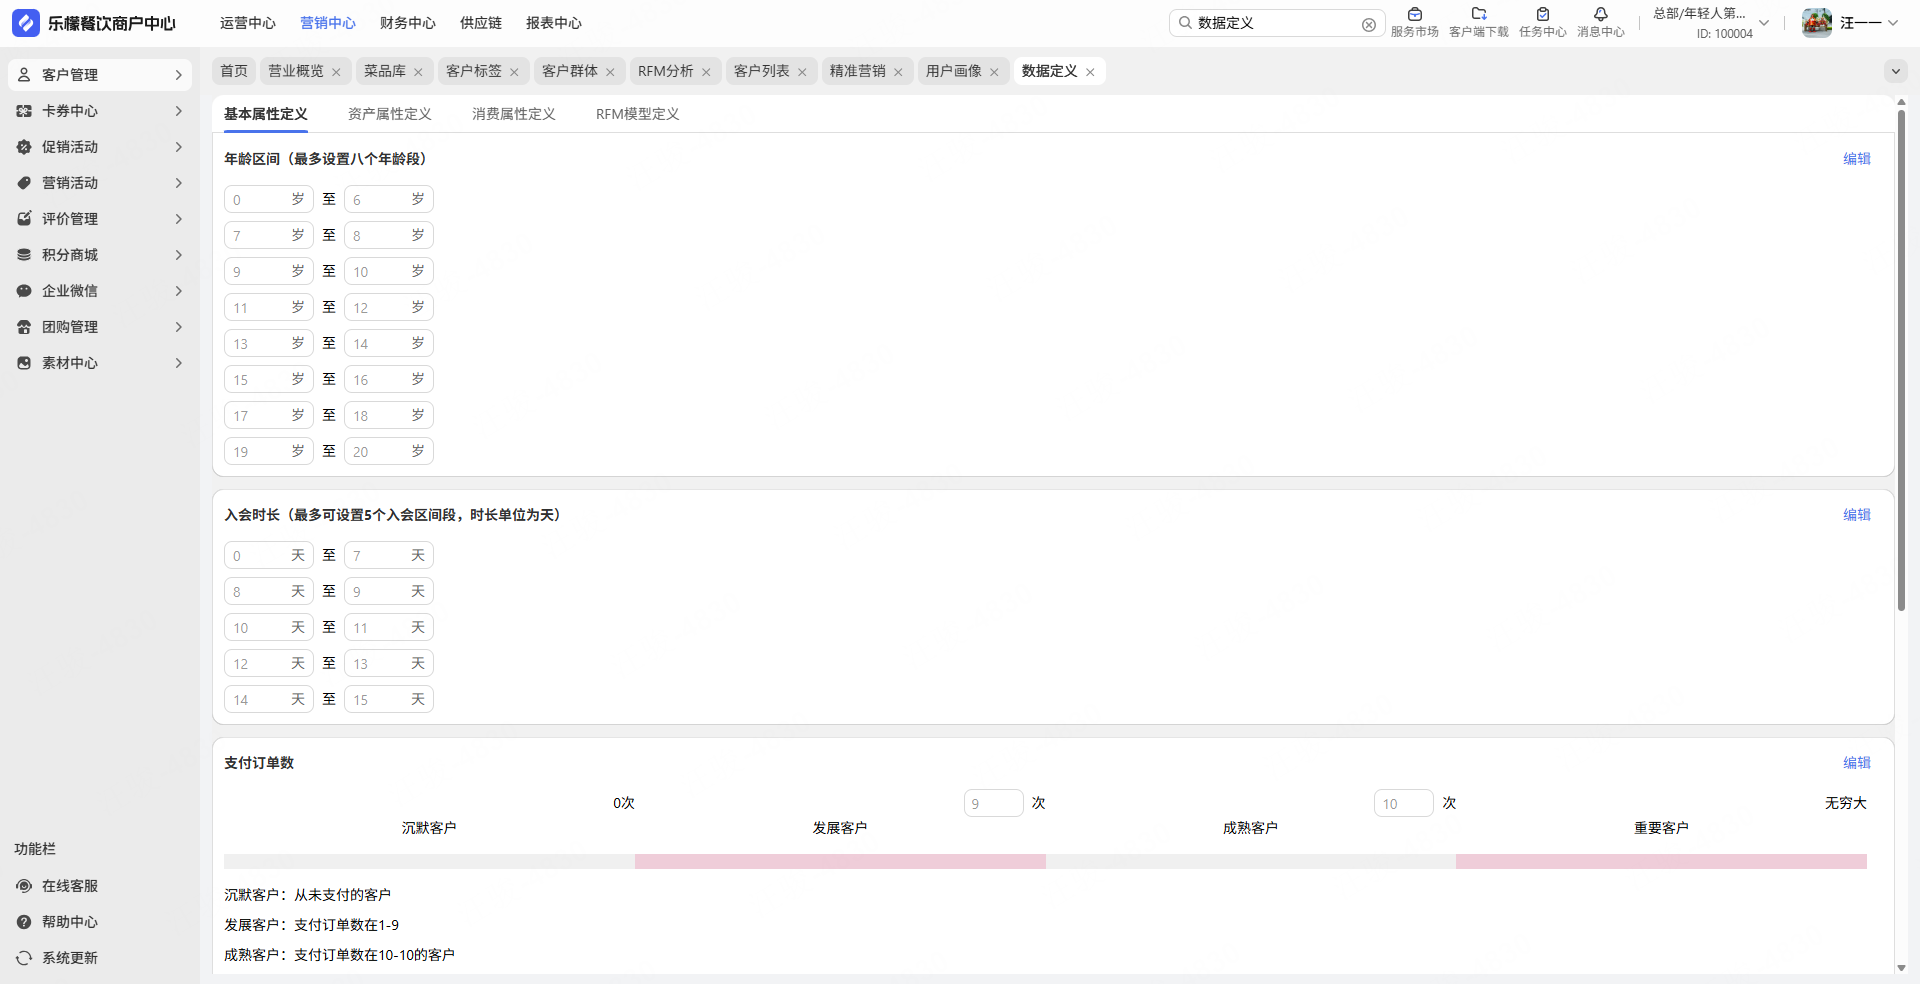Open the 首页 page tab

click(234, 71)
